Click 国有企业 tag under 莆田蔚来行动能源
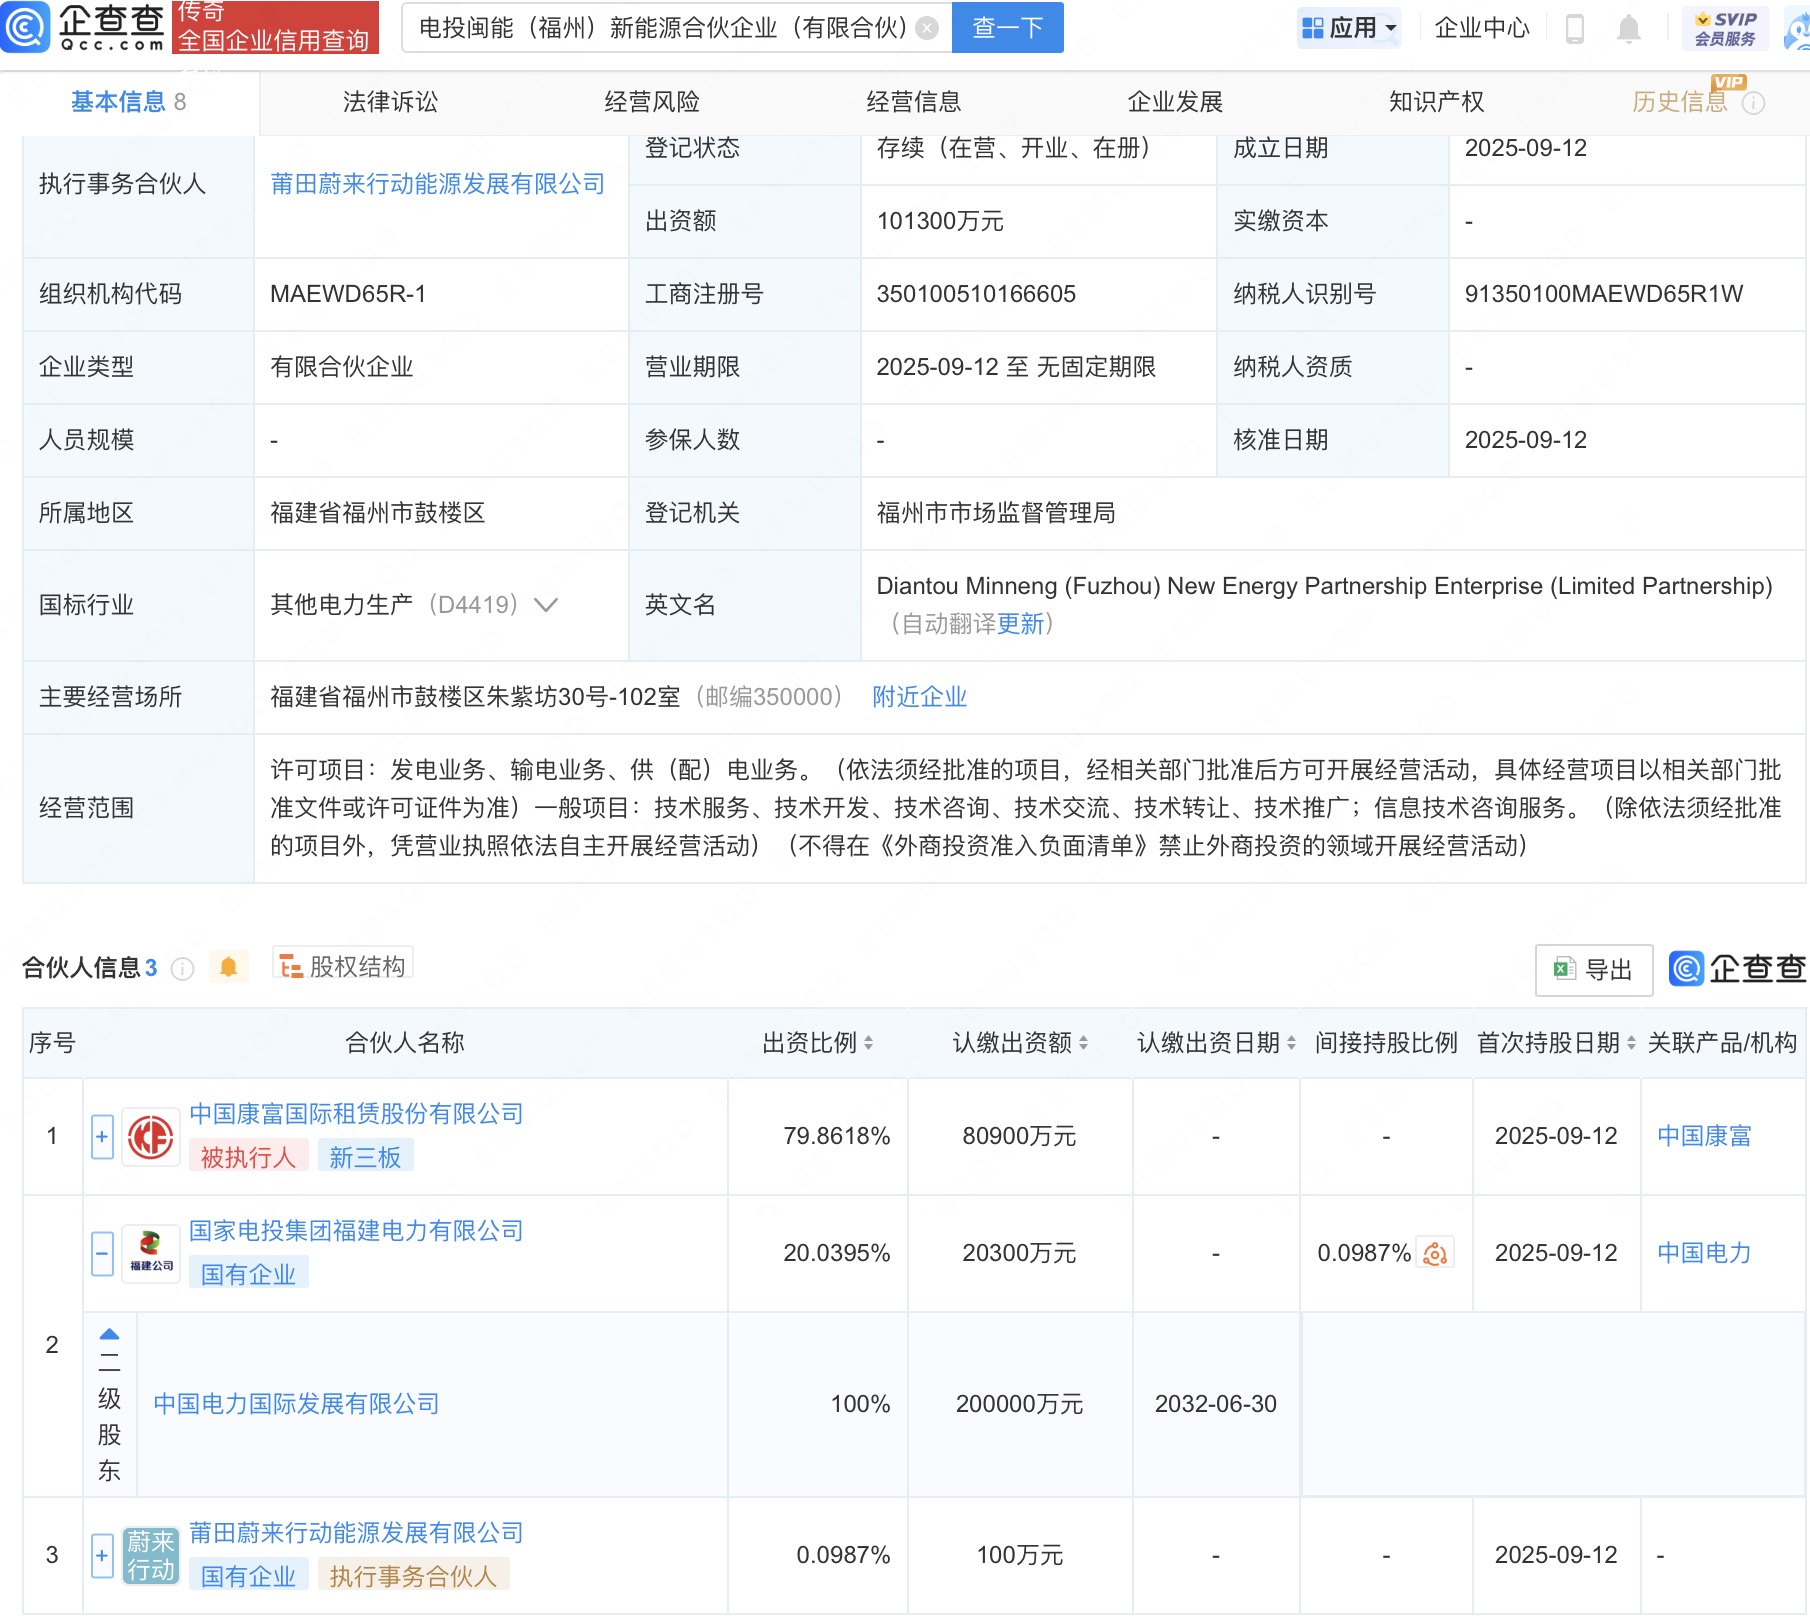The height and width of the screenshot is (1624, 1810). click(x=248, y=1577)
